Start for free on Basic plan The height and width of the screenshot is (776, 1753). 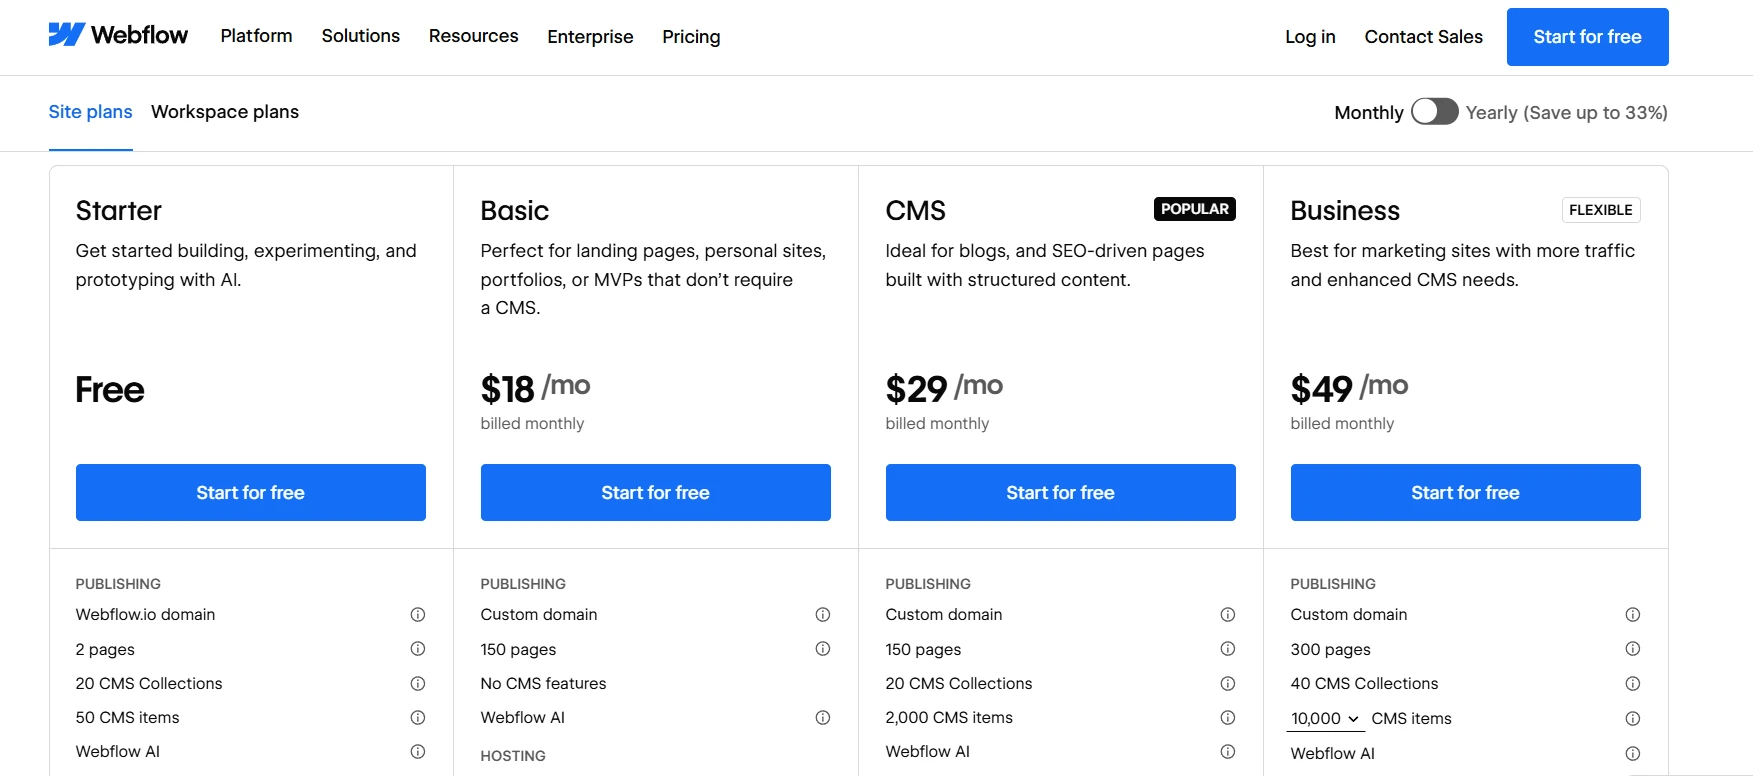tap(656, 492)
